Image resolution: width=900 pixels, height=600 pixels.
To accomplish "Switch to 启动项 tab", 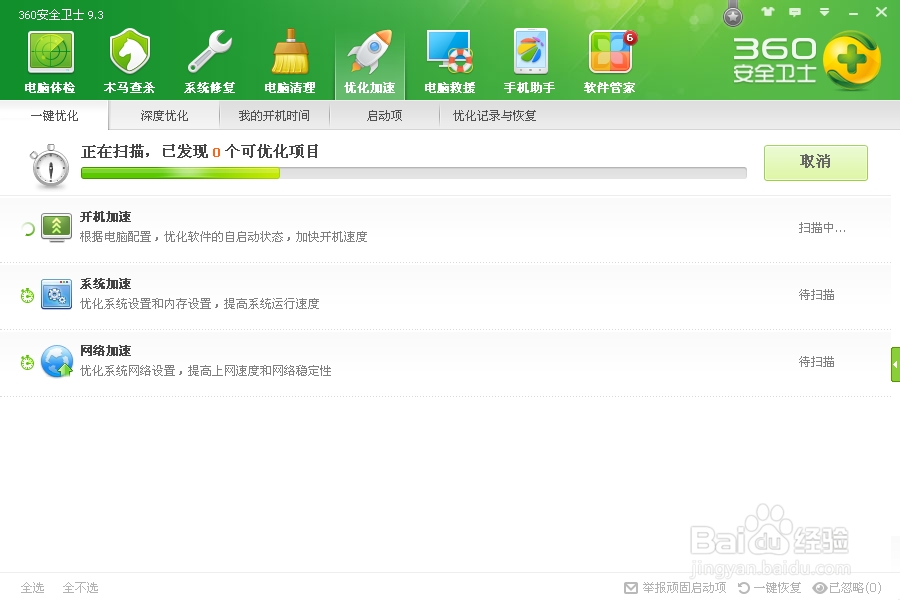I will [x=384, y=115].
